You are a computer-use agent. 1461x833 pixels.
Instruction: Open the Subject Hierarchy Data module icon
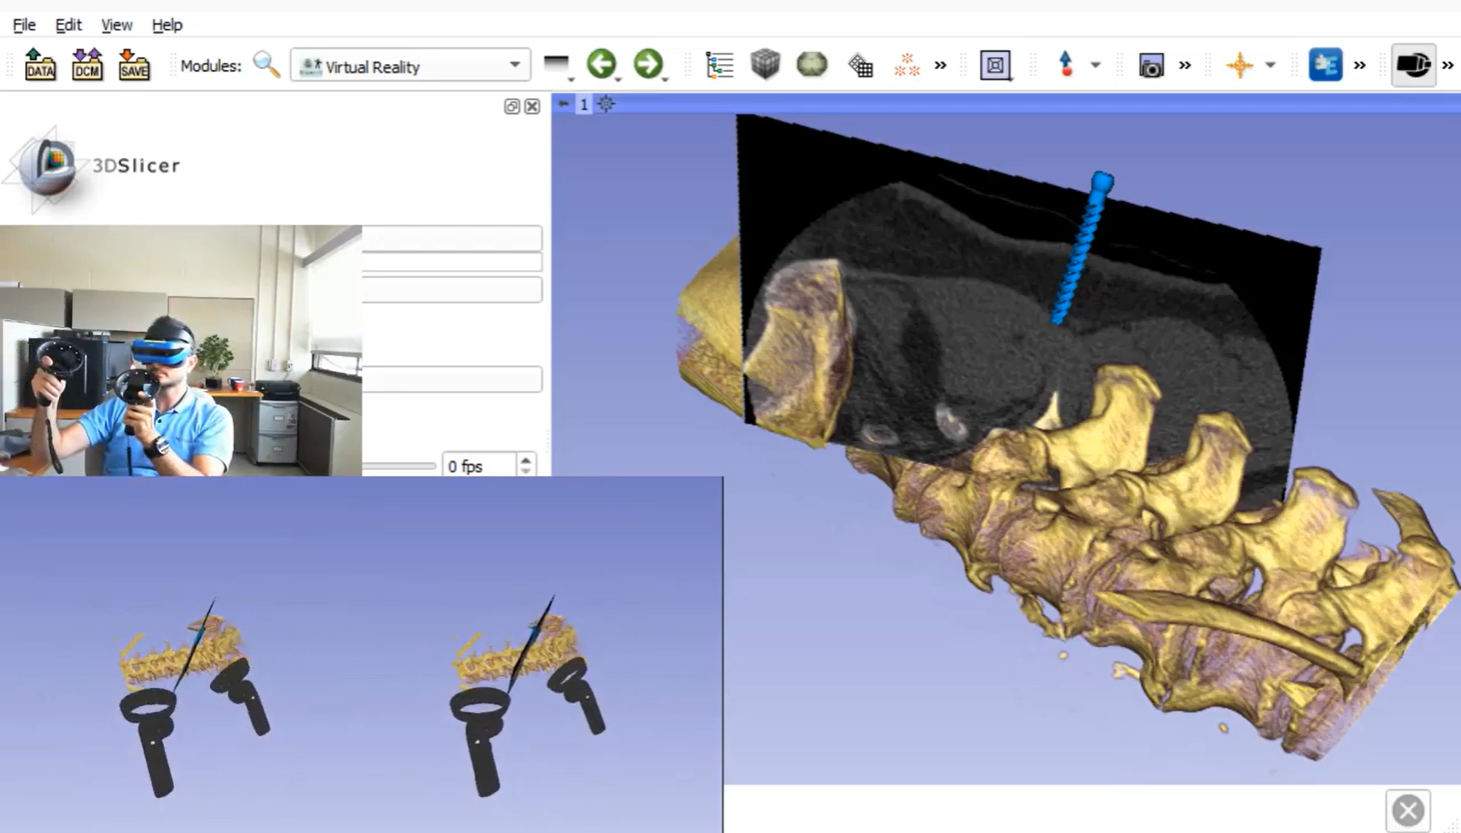click(719, 65)
